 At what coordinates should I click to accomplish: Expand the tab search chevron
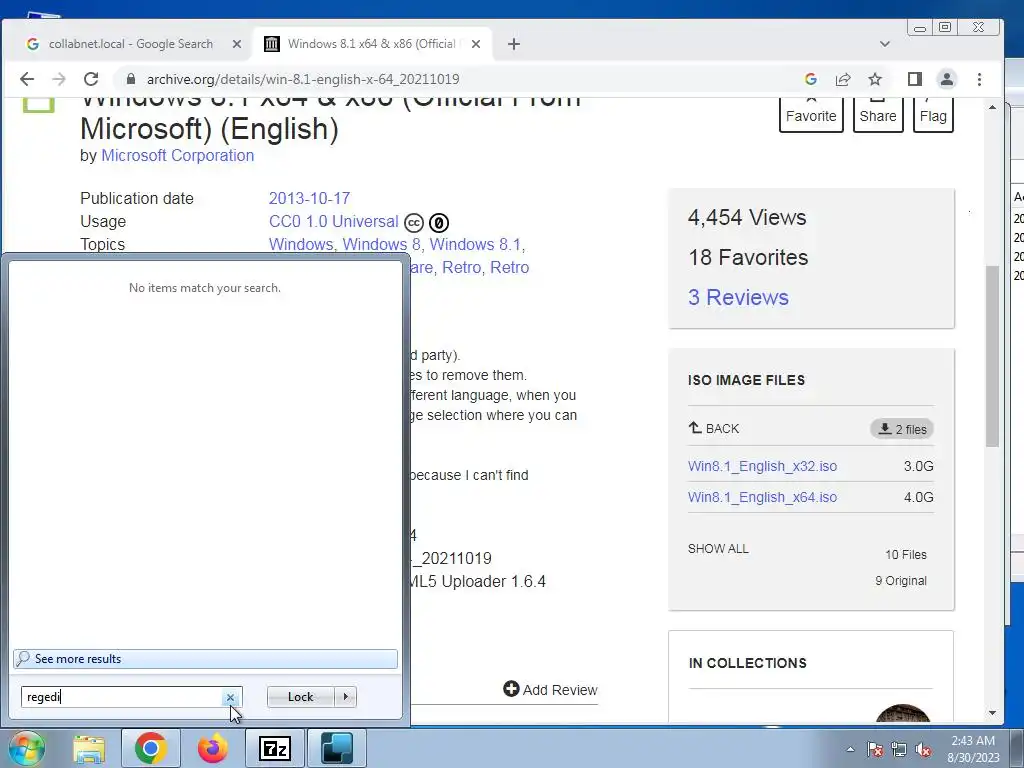click(885, 44)
